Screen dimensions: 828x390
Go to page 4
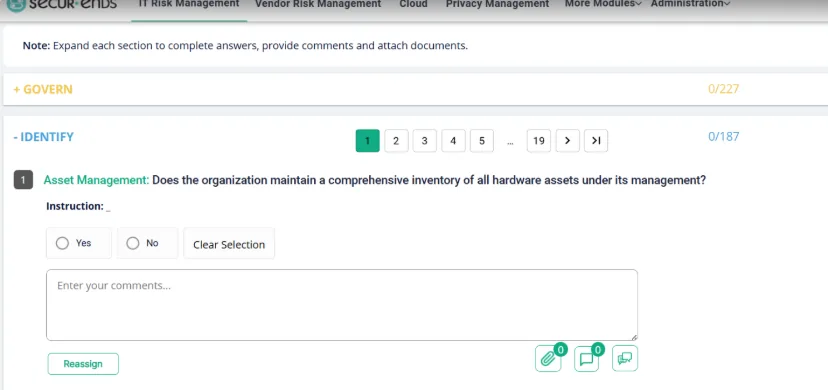pos(453,141)
